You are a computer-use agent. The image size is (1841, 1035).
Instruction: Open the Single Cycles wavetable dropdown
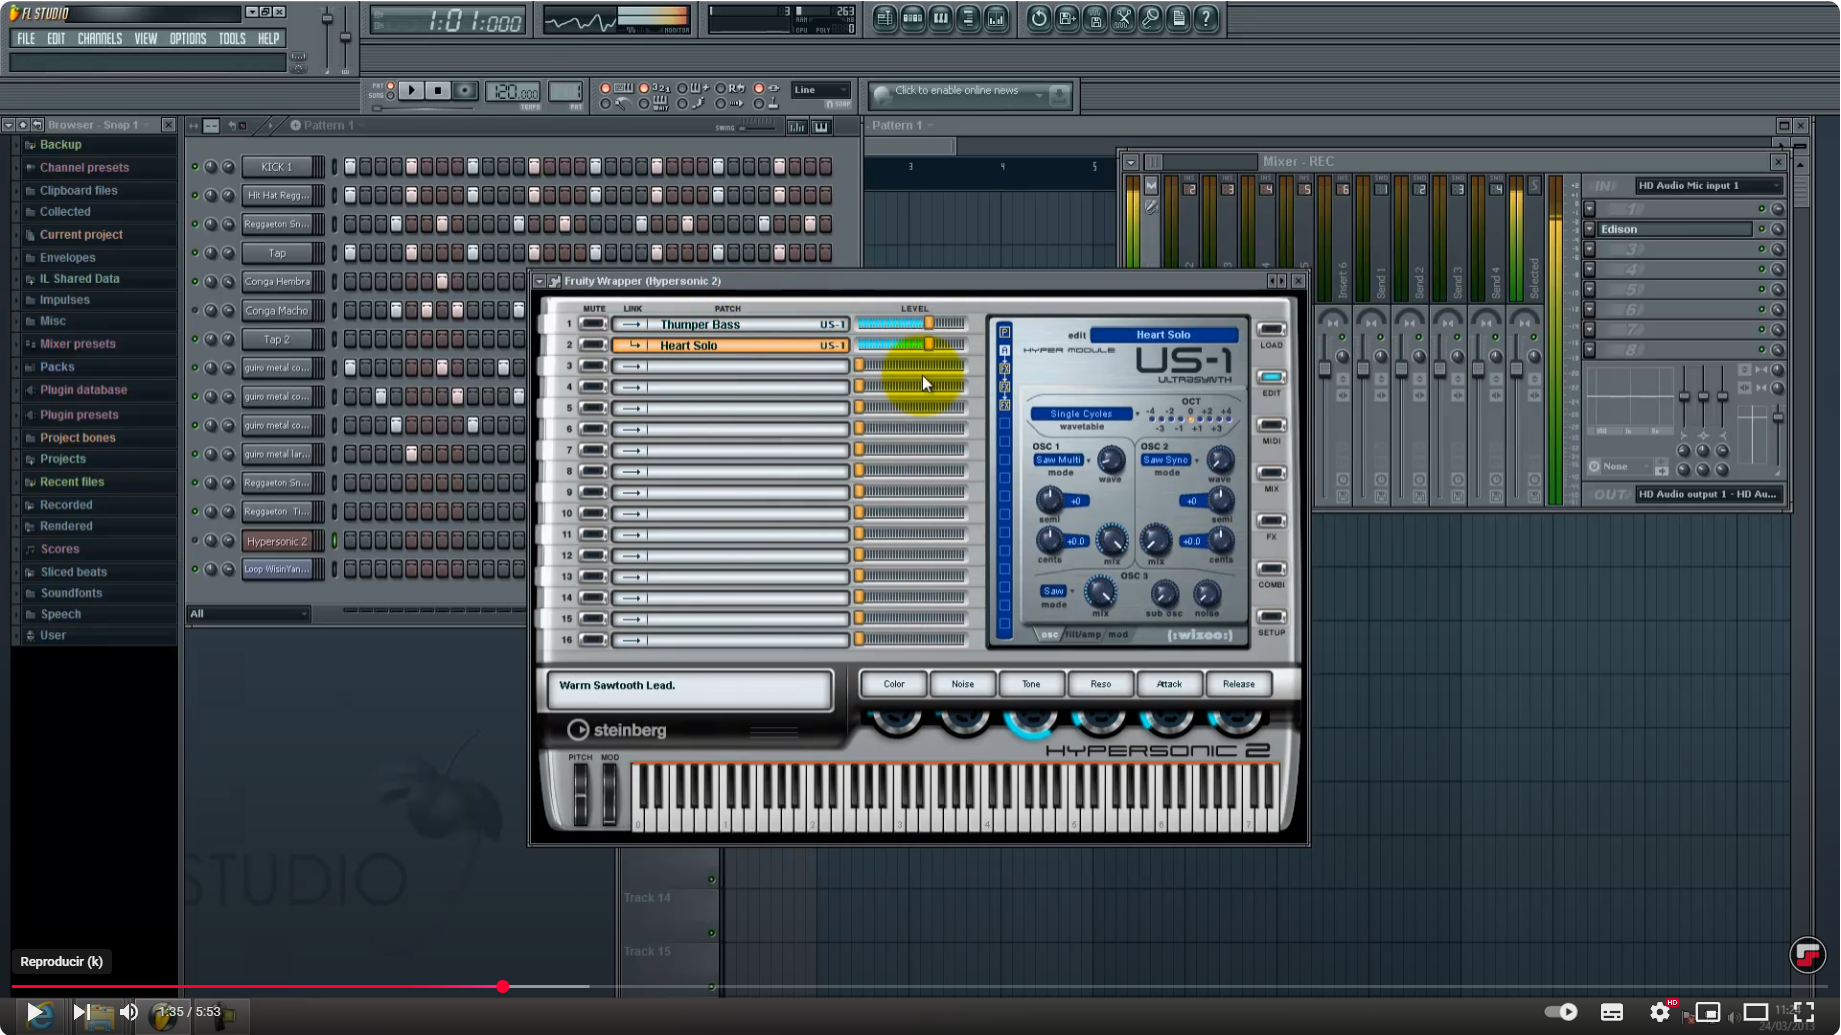pyautogui.click(x=1082, y=414)
